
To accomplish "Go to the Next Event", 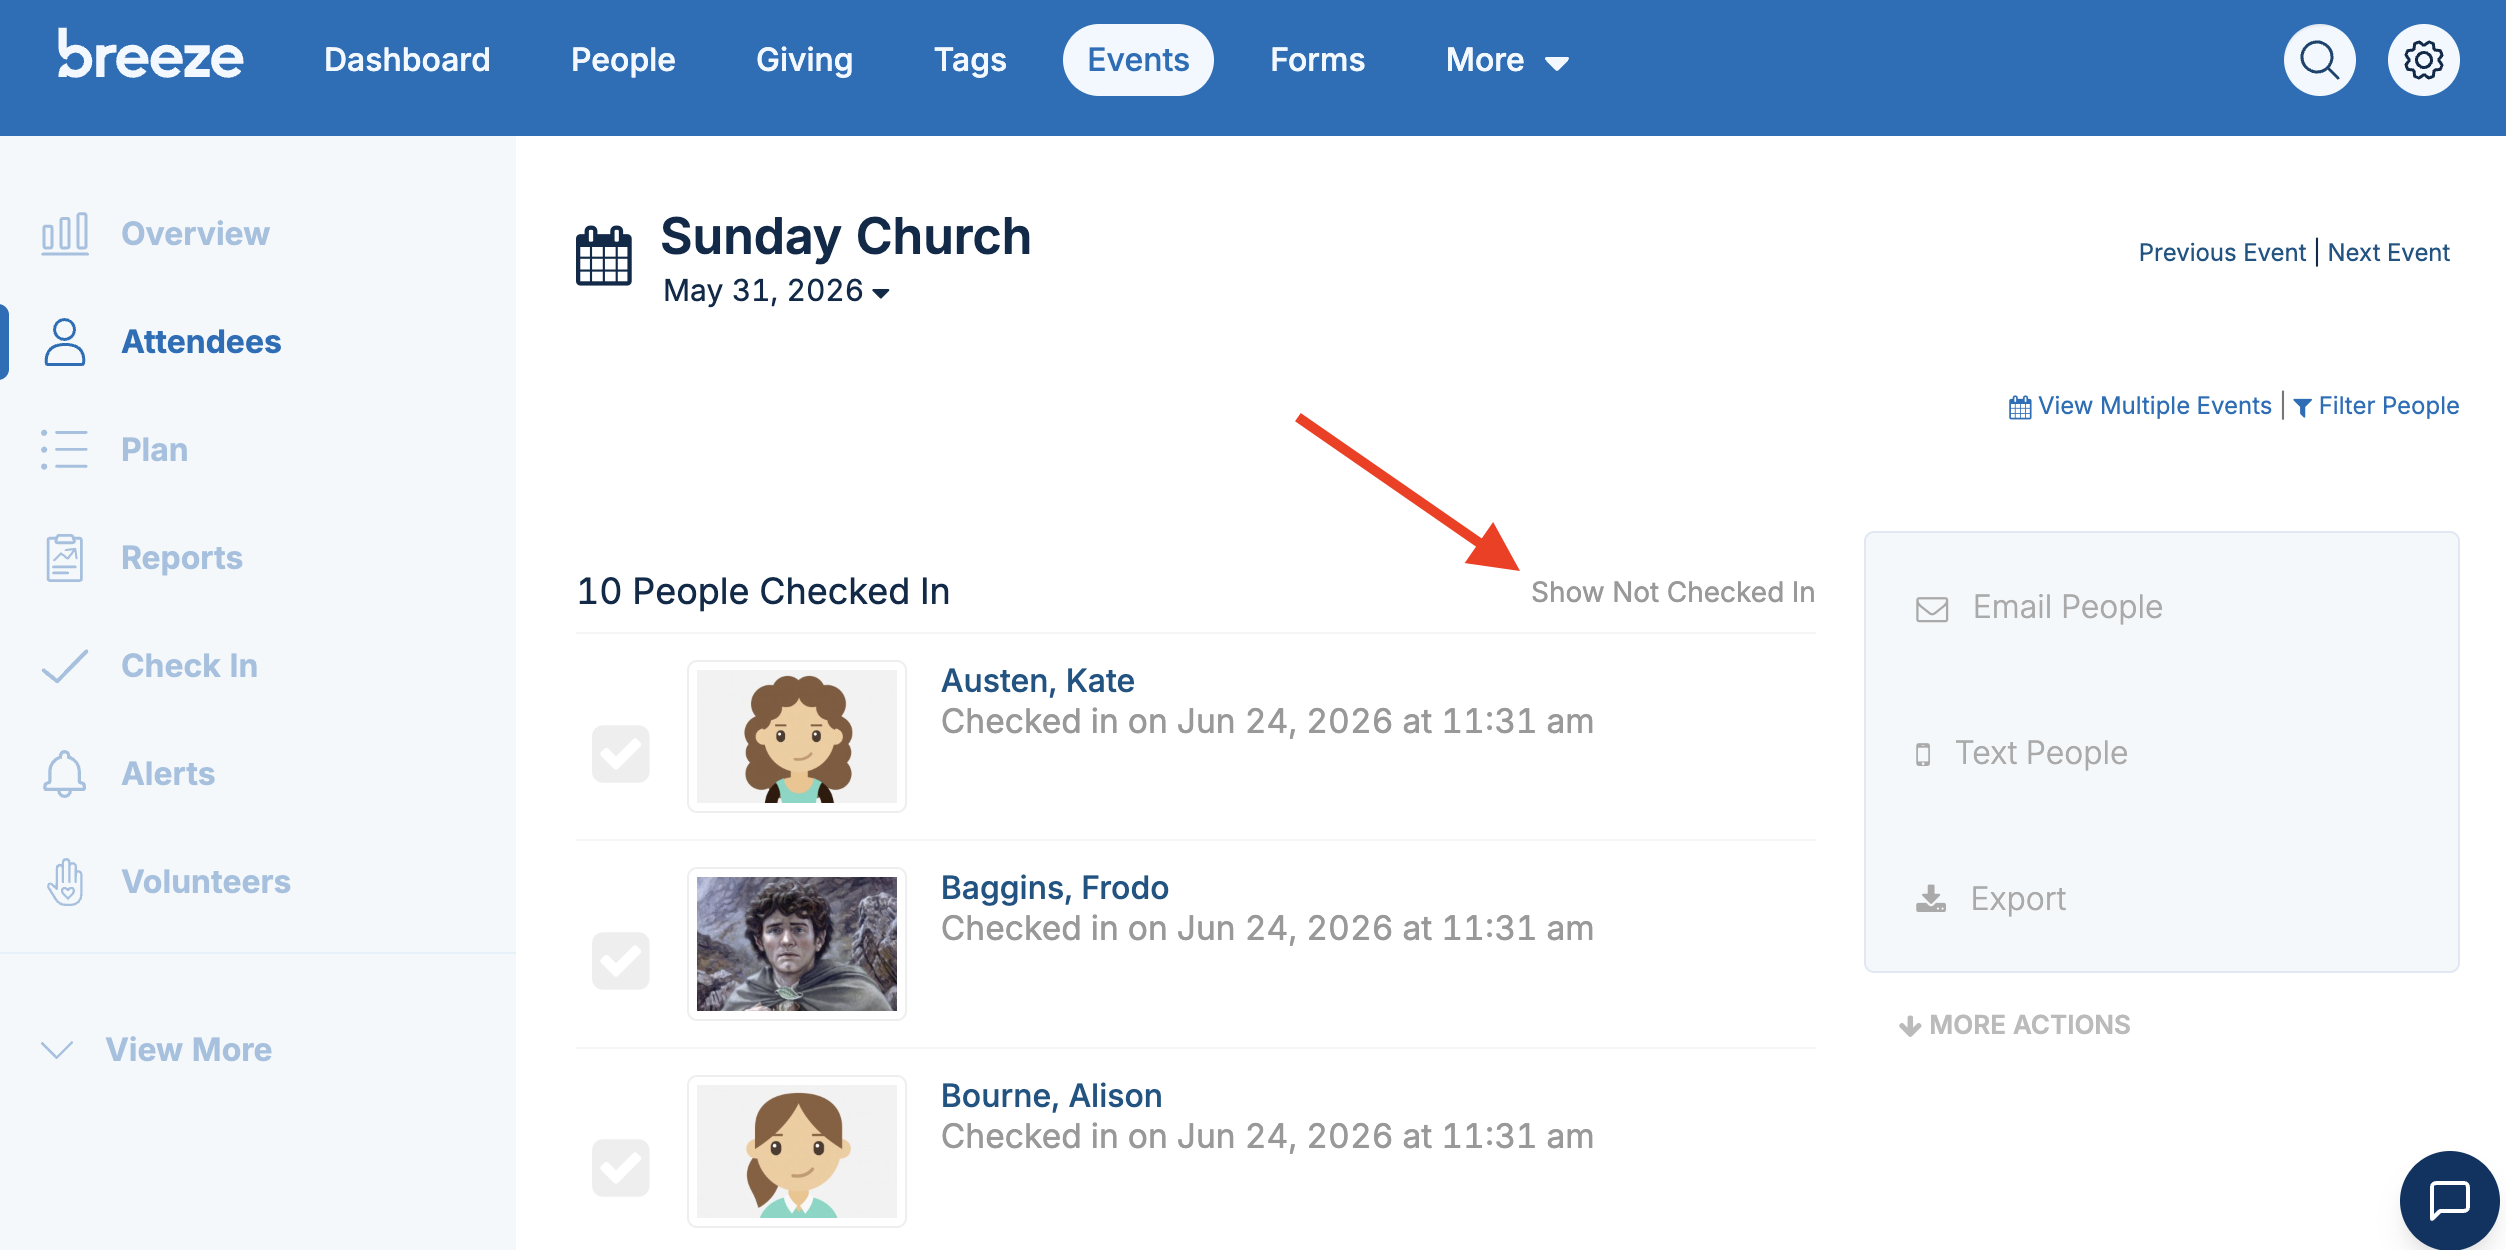I will [2388, 253].
